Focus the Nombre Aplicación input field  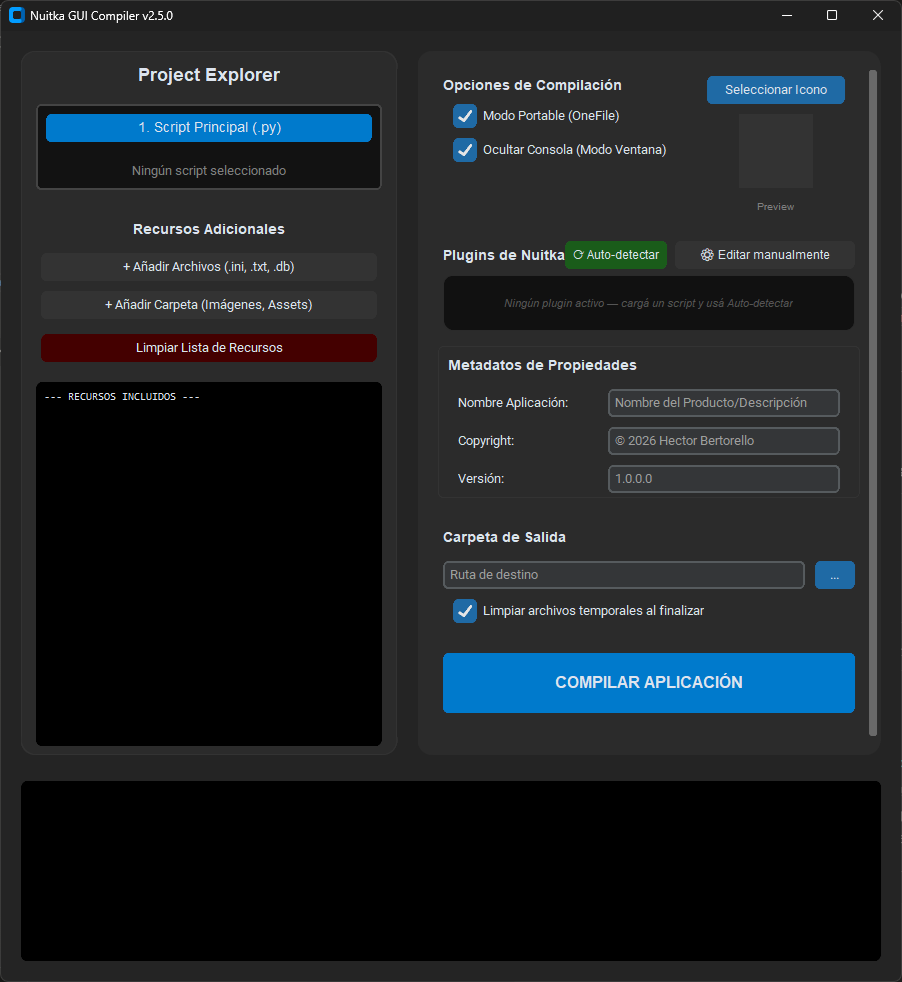pyautogui.click(x=723, y=403)
